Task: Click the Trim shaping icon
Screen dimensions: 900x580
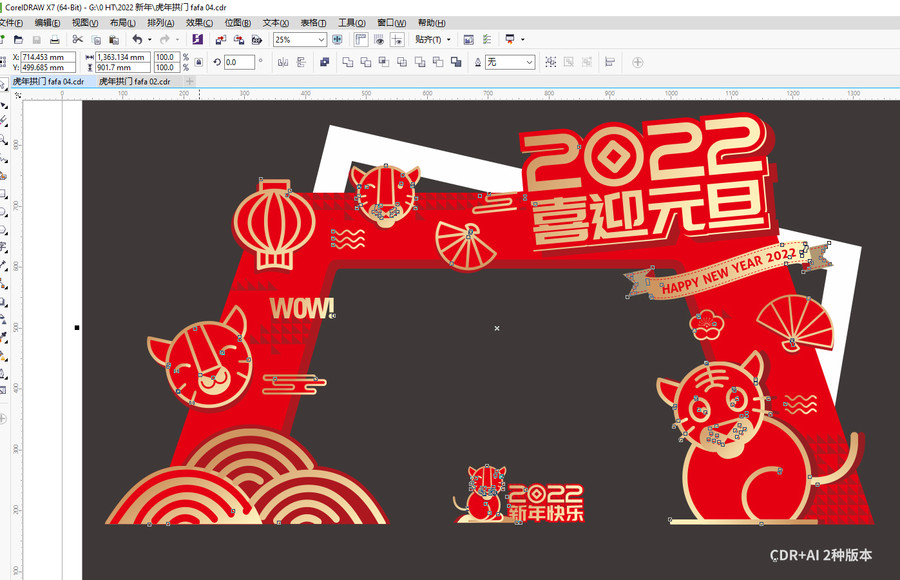Action: click(x=366, y=62)
